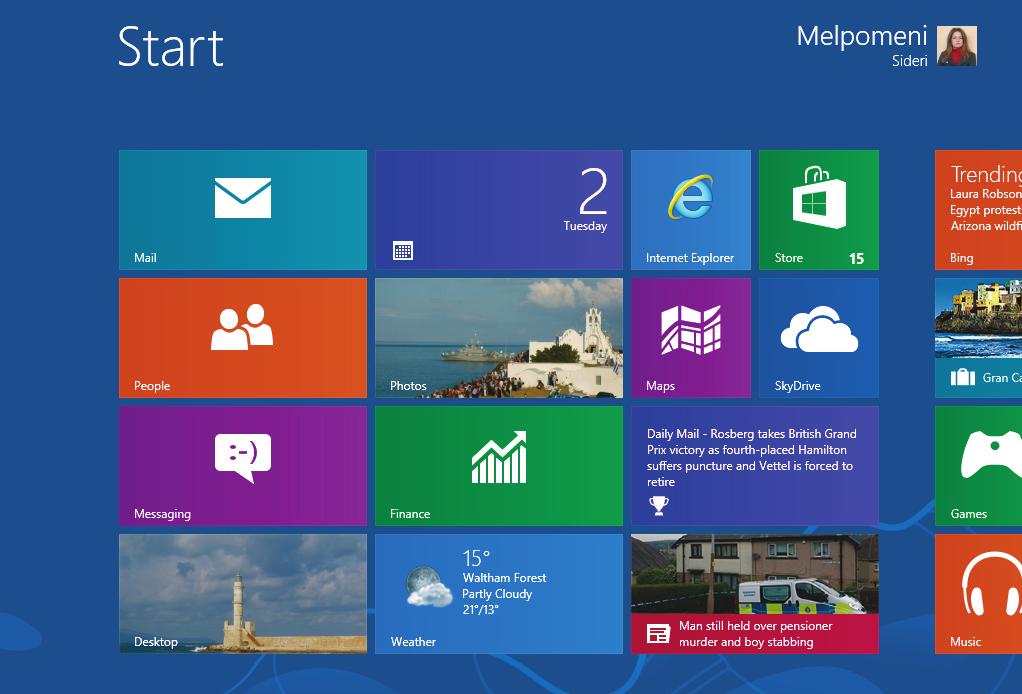Open the Games tile

pos(978,466)
